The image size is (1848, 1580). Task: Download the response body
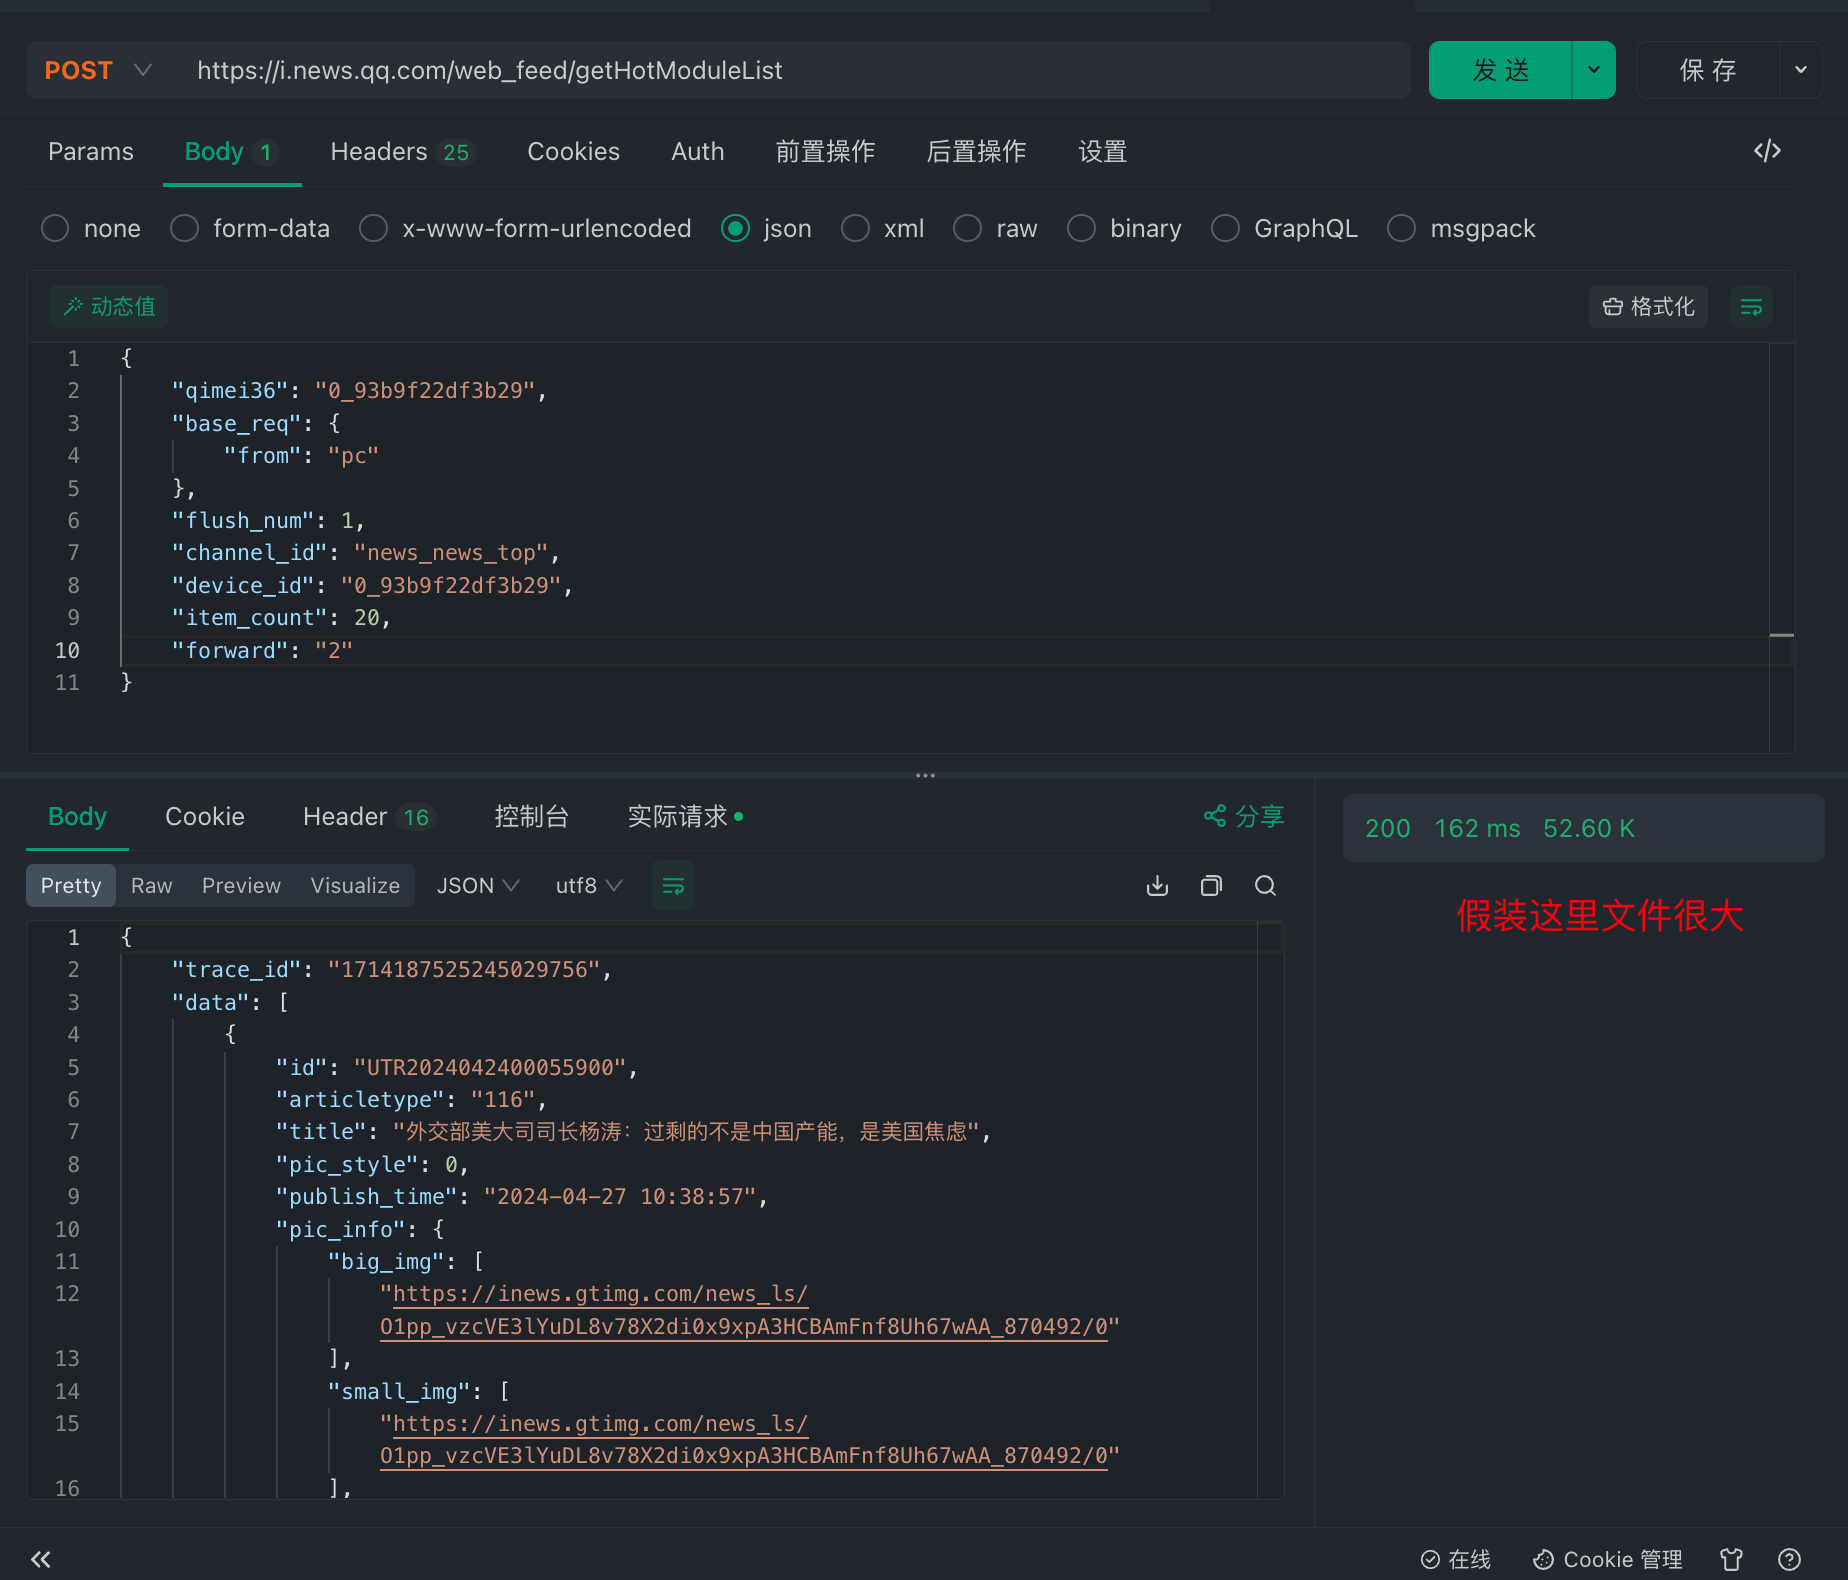1157,886
